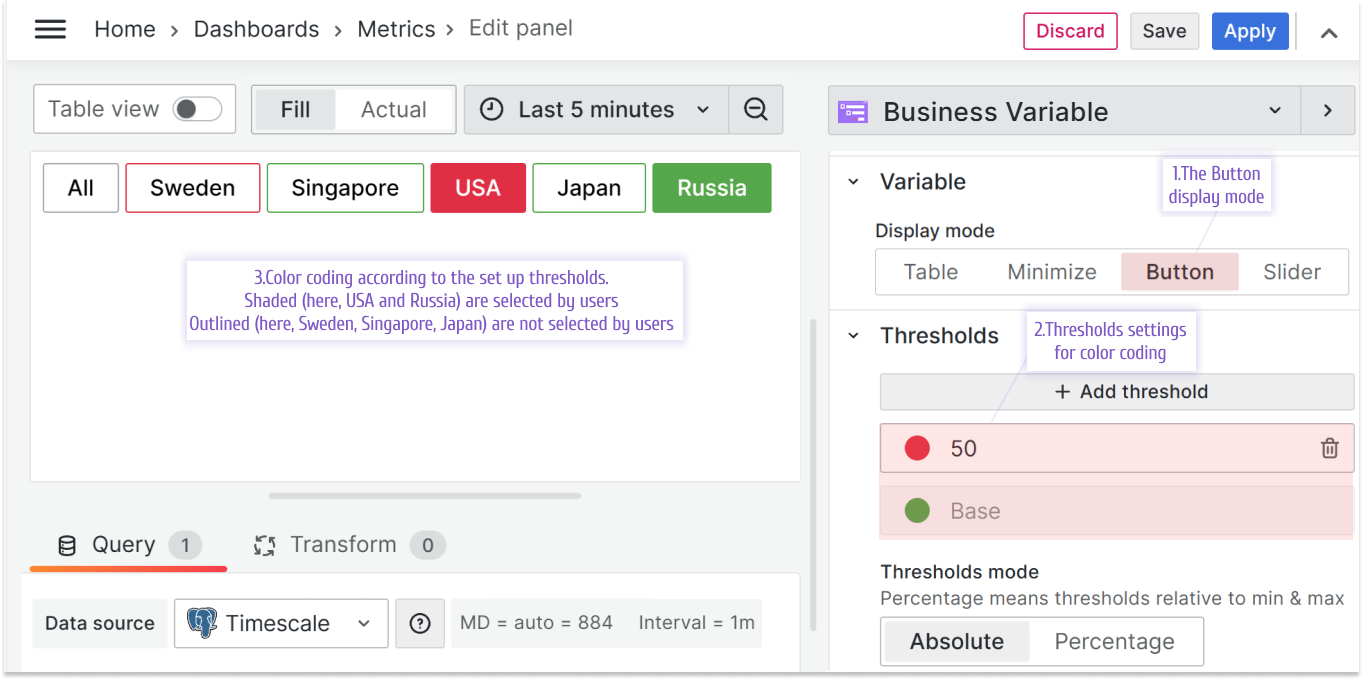Delete the 50 threshold using the trash icon
Image resolution: width=1363 pixels, height=680 pixels.
tap(1329, 448)
